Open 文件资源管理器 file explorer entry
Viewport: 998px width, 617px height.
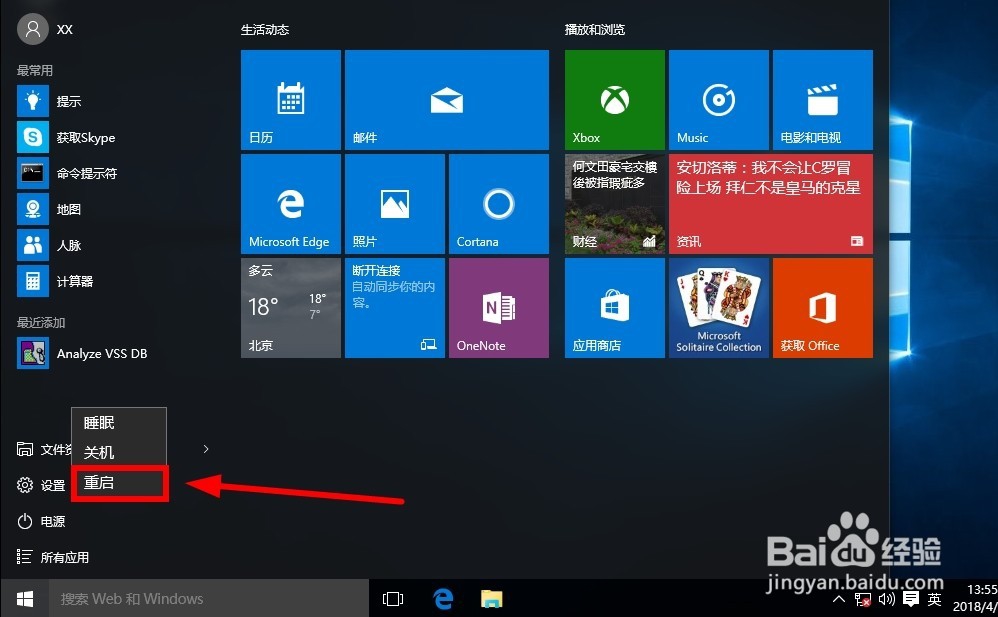43,450
